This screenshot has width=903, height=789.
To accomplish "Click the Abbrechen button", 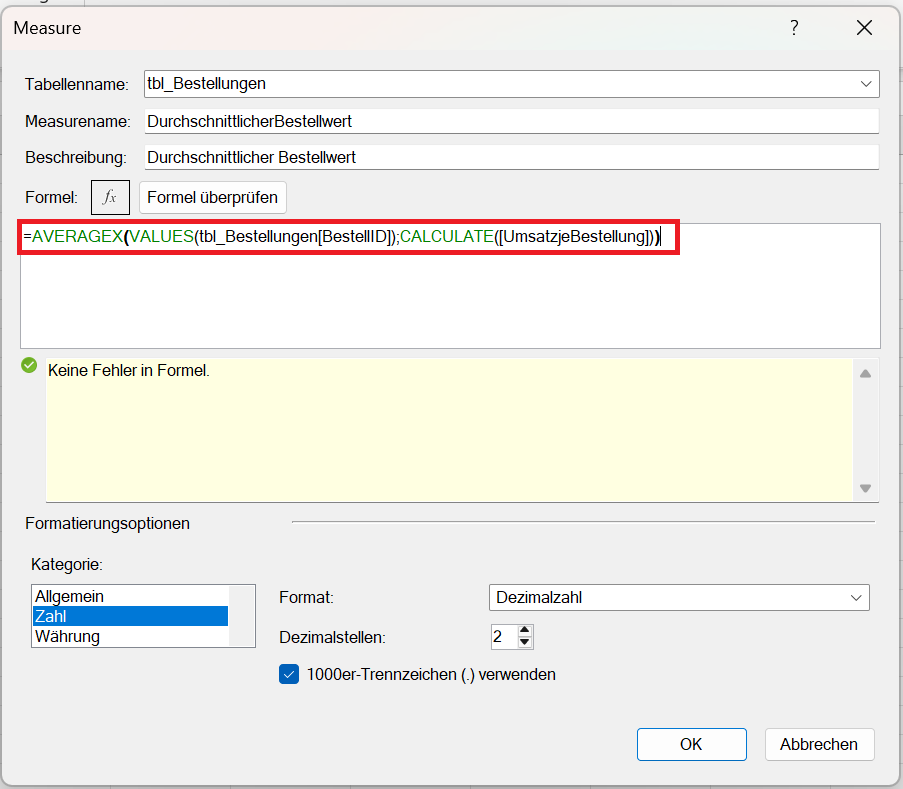I will coord(819,744).
